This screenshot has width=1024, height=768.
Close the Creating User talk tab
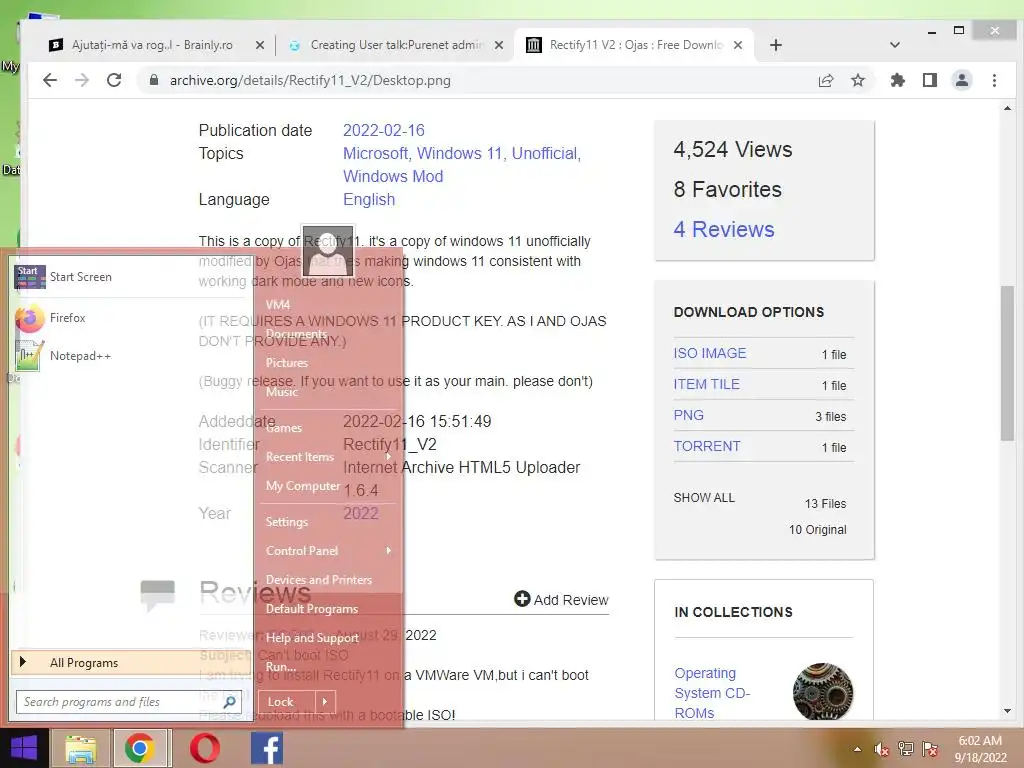click(x=499, y=45)
